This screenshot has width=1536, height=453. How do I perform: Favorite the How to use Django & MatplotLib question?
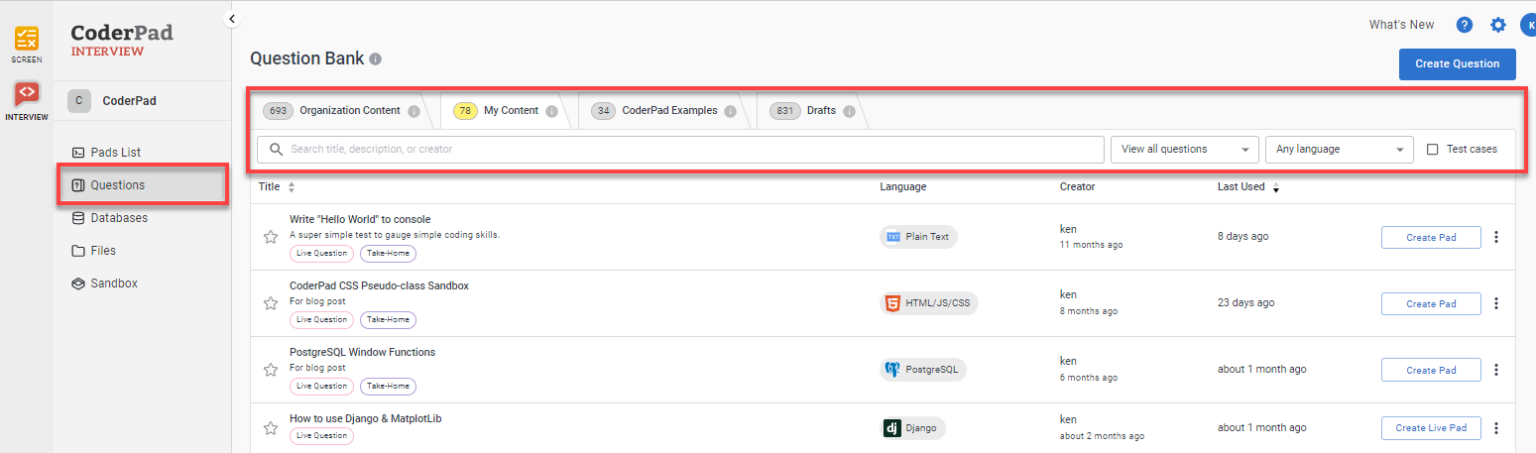tap(270, 428)
